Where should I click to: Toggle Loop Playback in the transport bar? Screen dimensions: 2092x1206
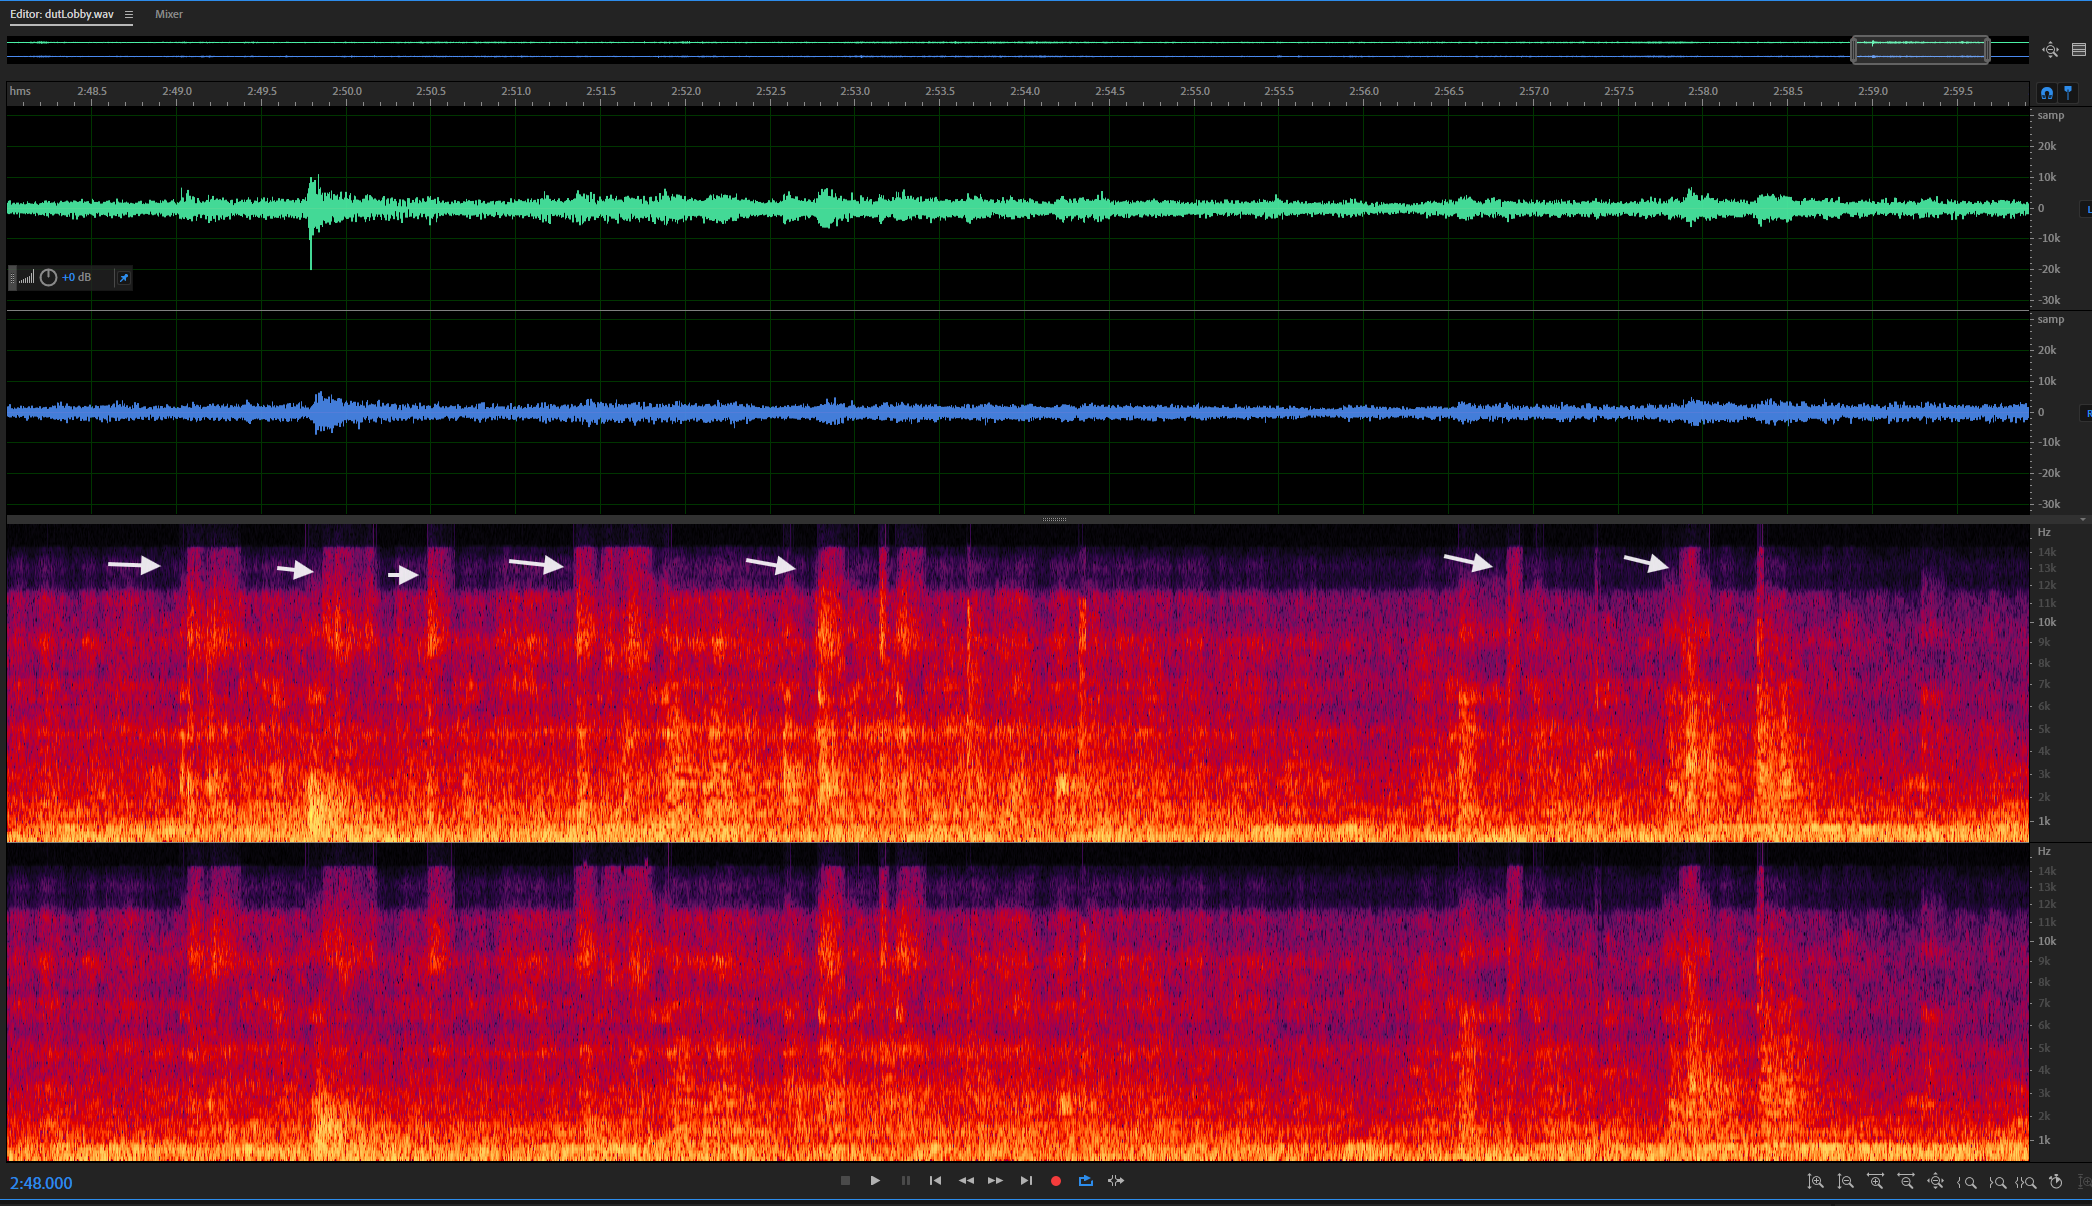1086,1181
